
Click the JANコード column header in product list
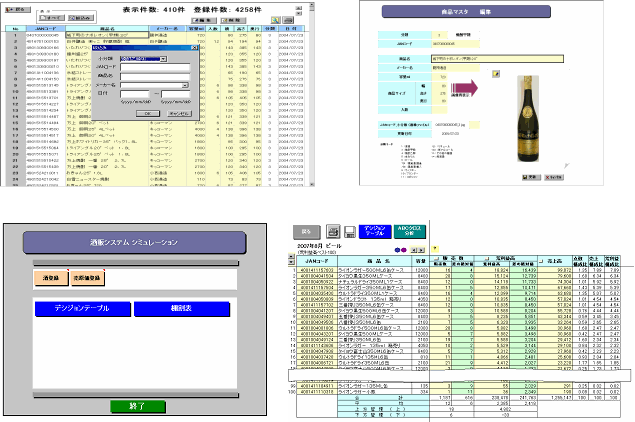46,29
